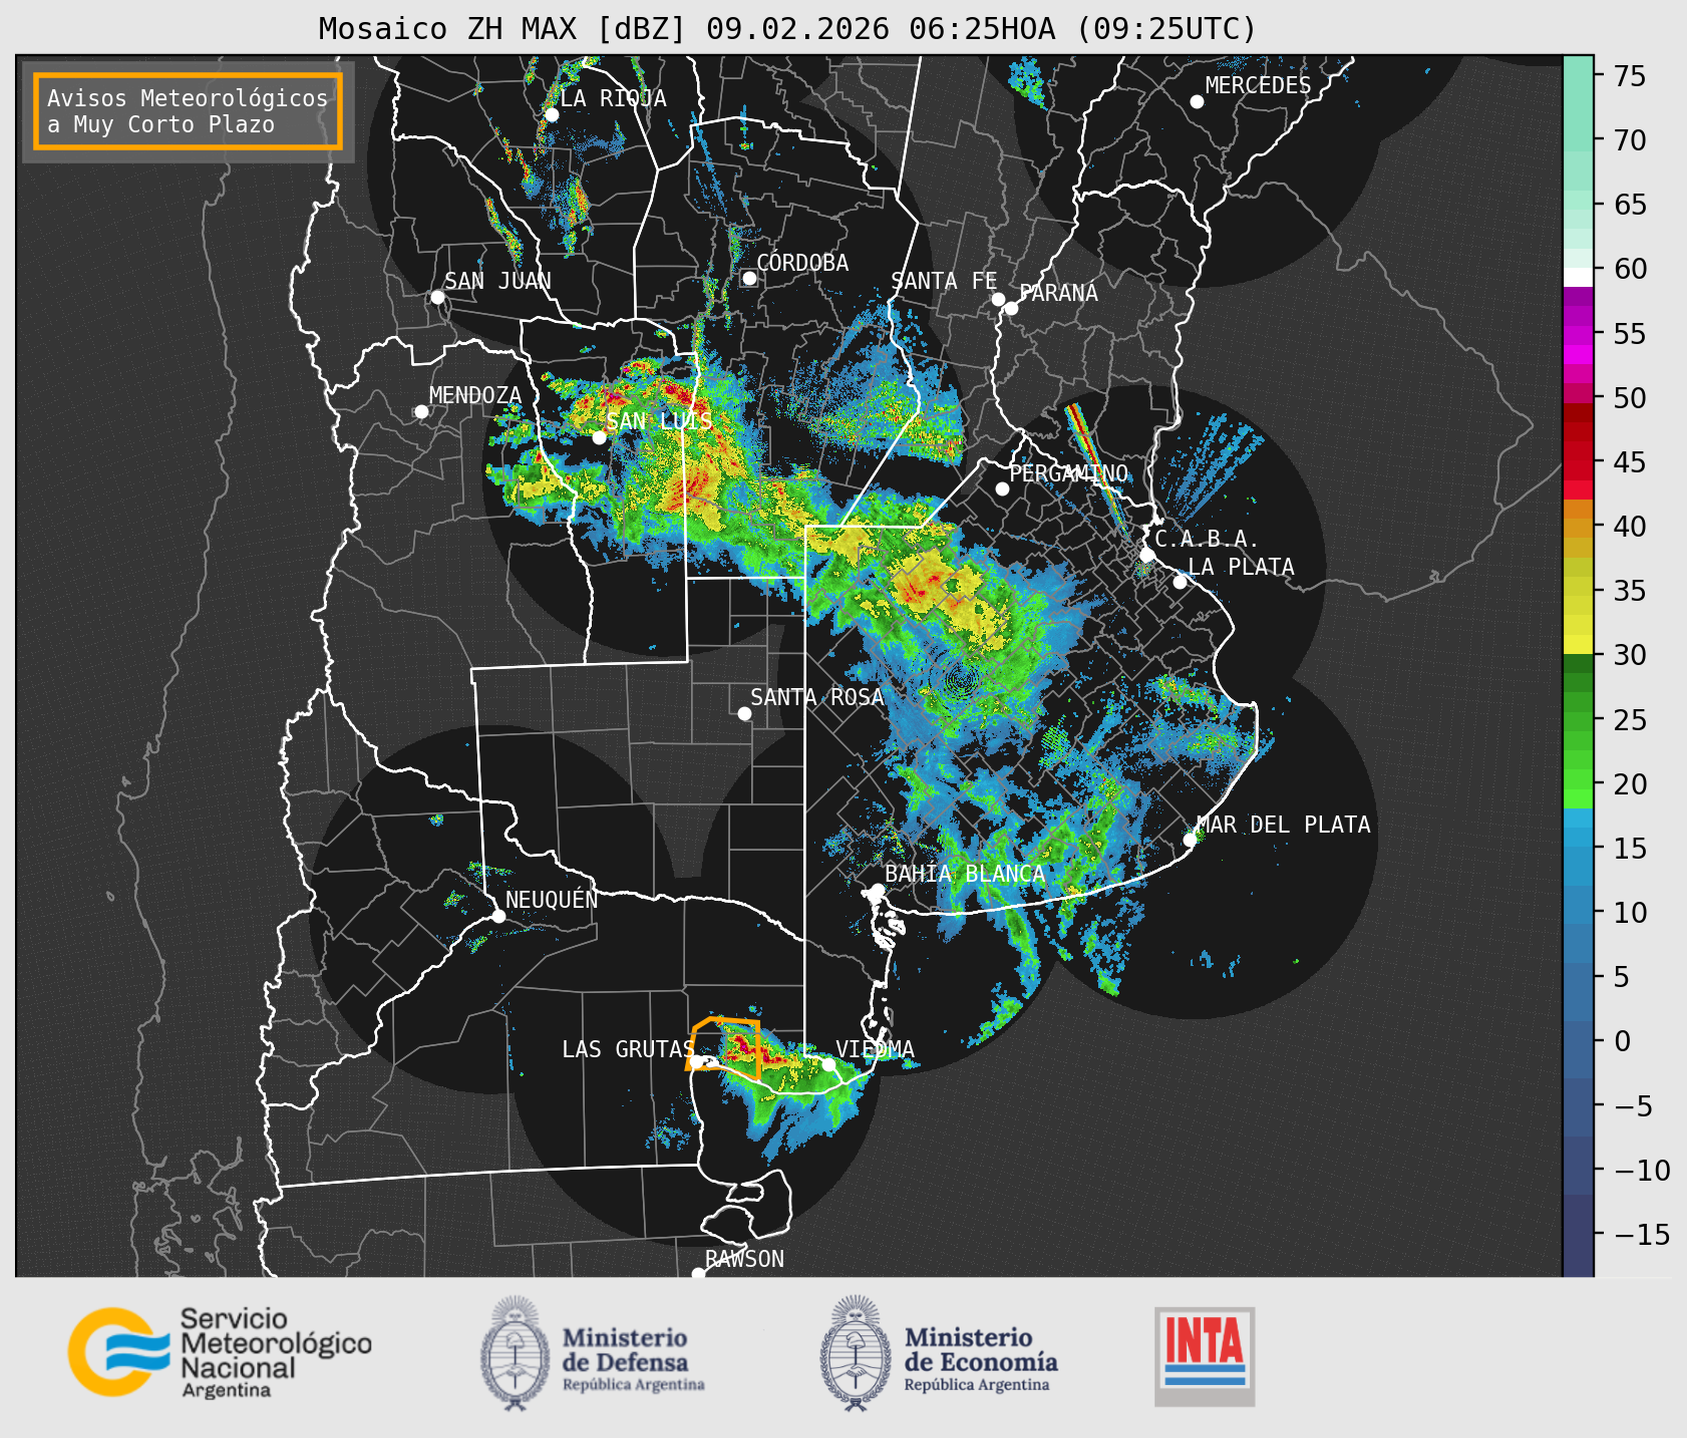Click the Servicio Meteorológico Nacional text
Screen dimensions: 1687x1438
coord(275,1352)
